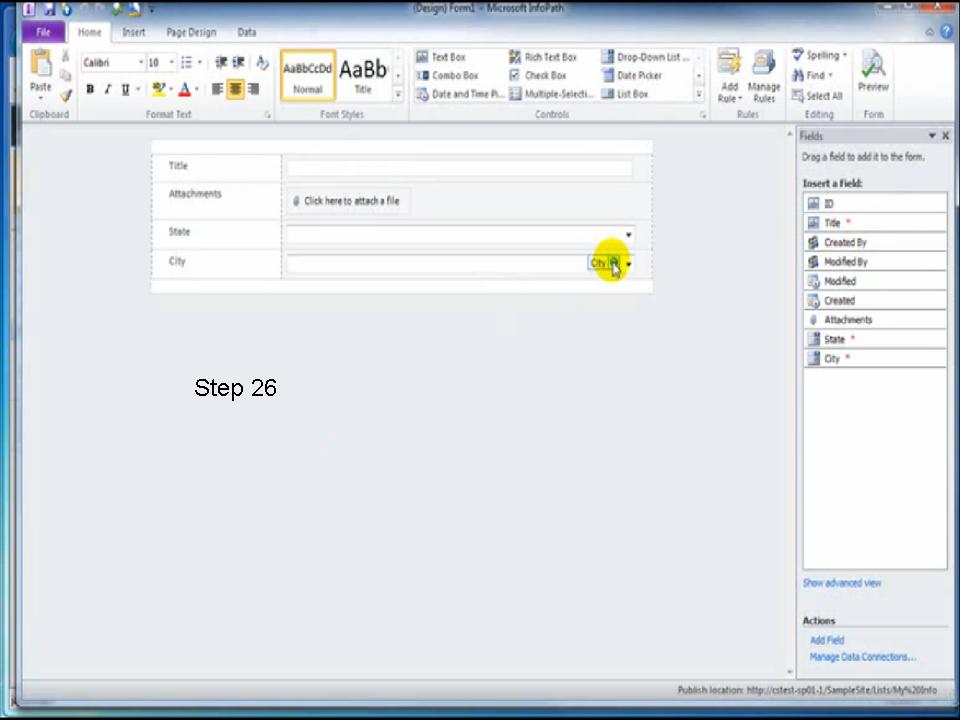Screen dimensions: 960x720
Task: Run the form with Preview
Action: click(872, 70)
